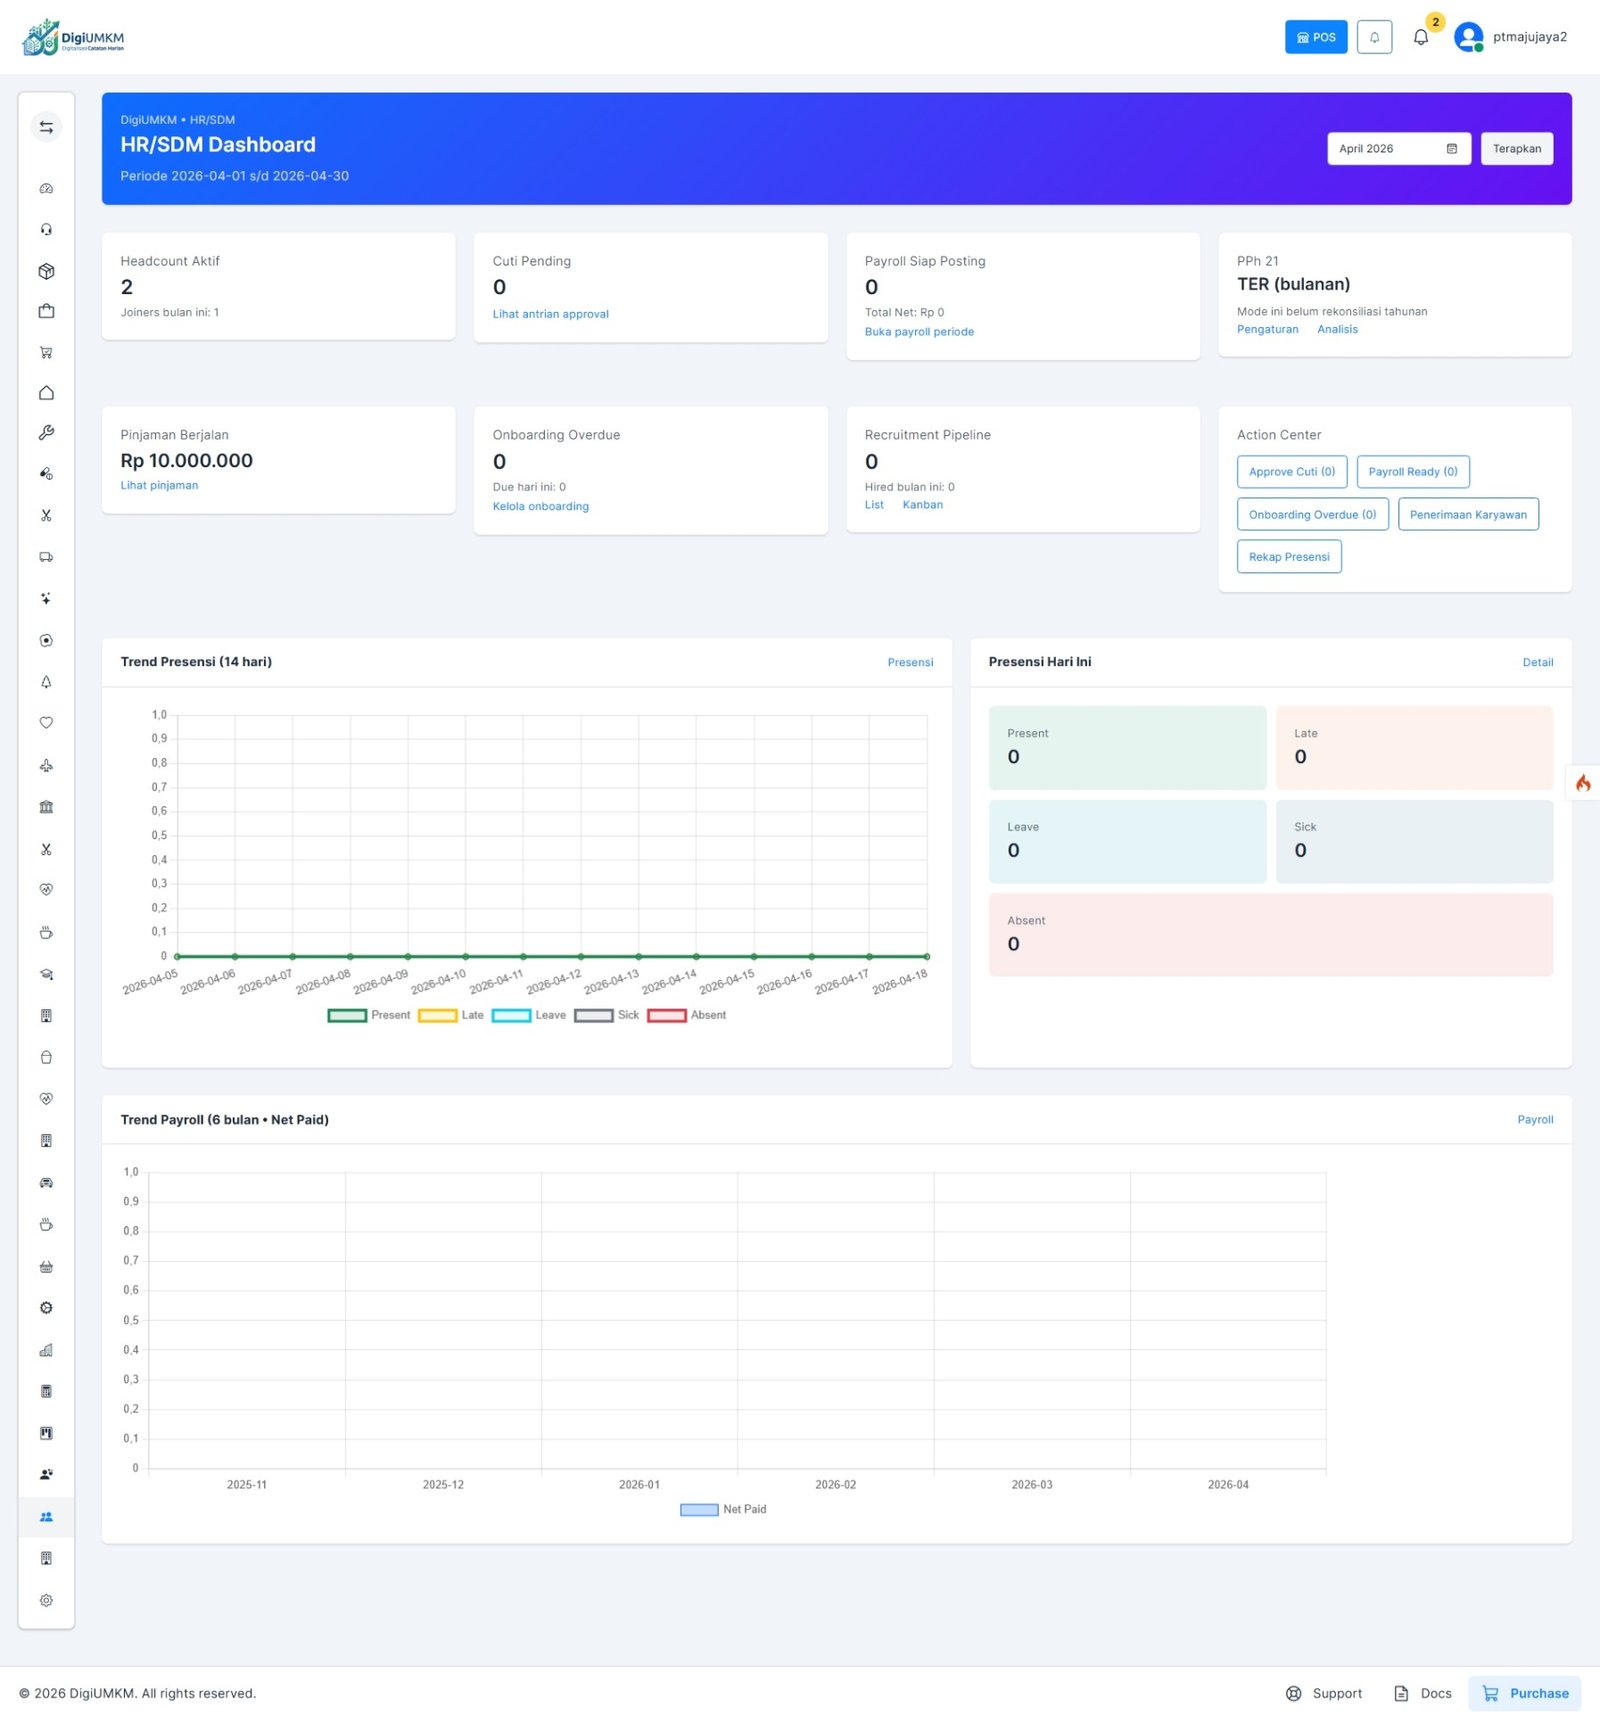Open the Lihat antrian approval link
Image resolution: width=1600 pixels, height=1720 pixels.
[550, 314]
